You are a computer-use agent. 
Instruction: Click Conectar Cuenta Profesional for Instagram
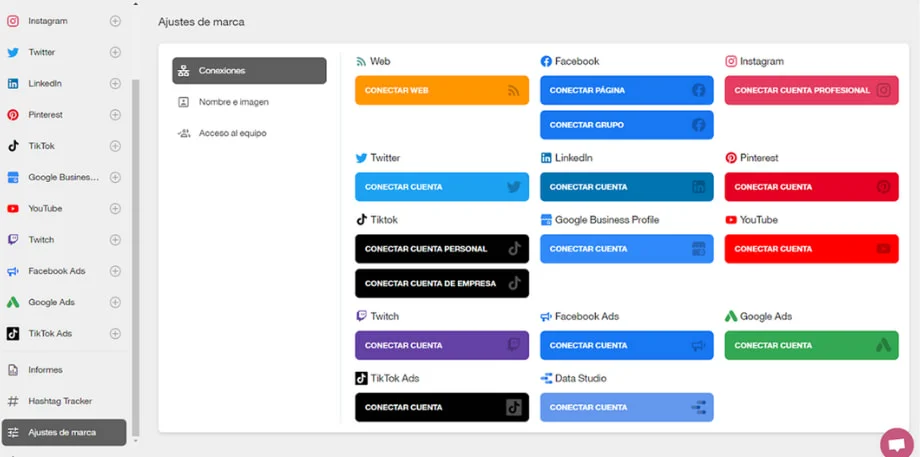point(811,90)
